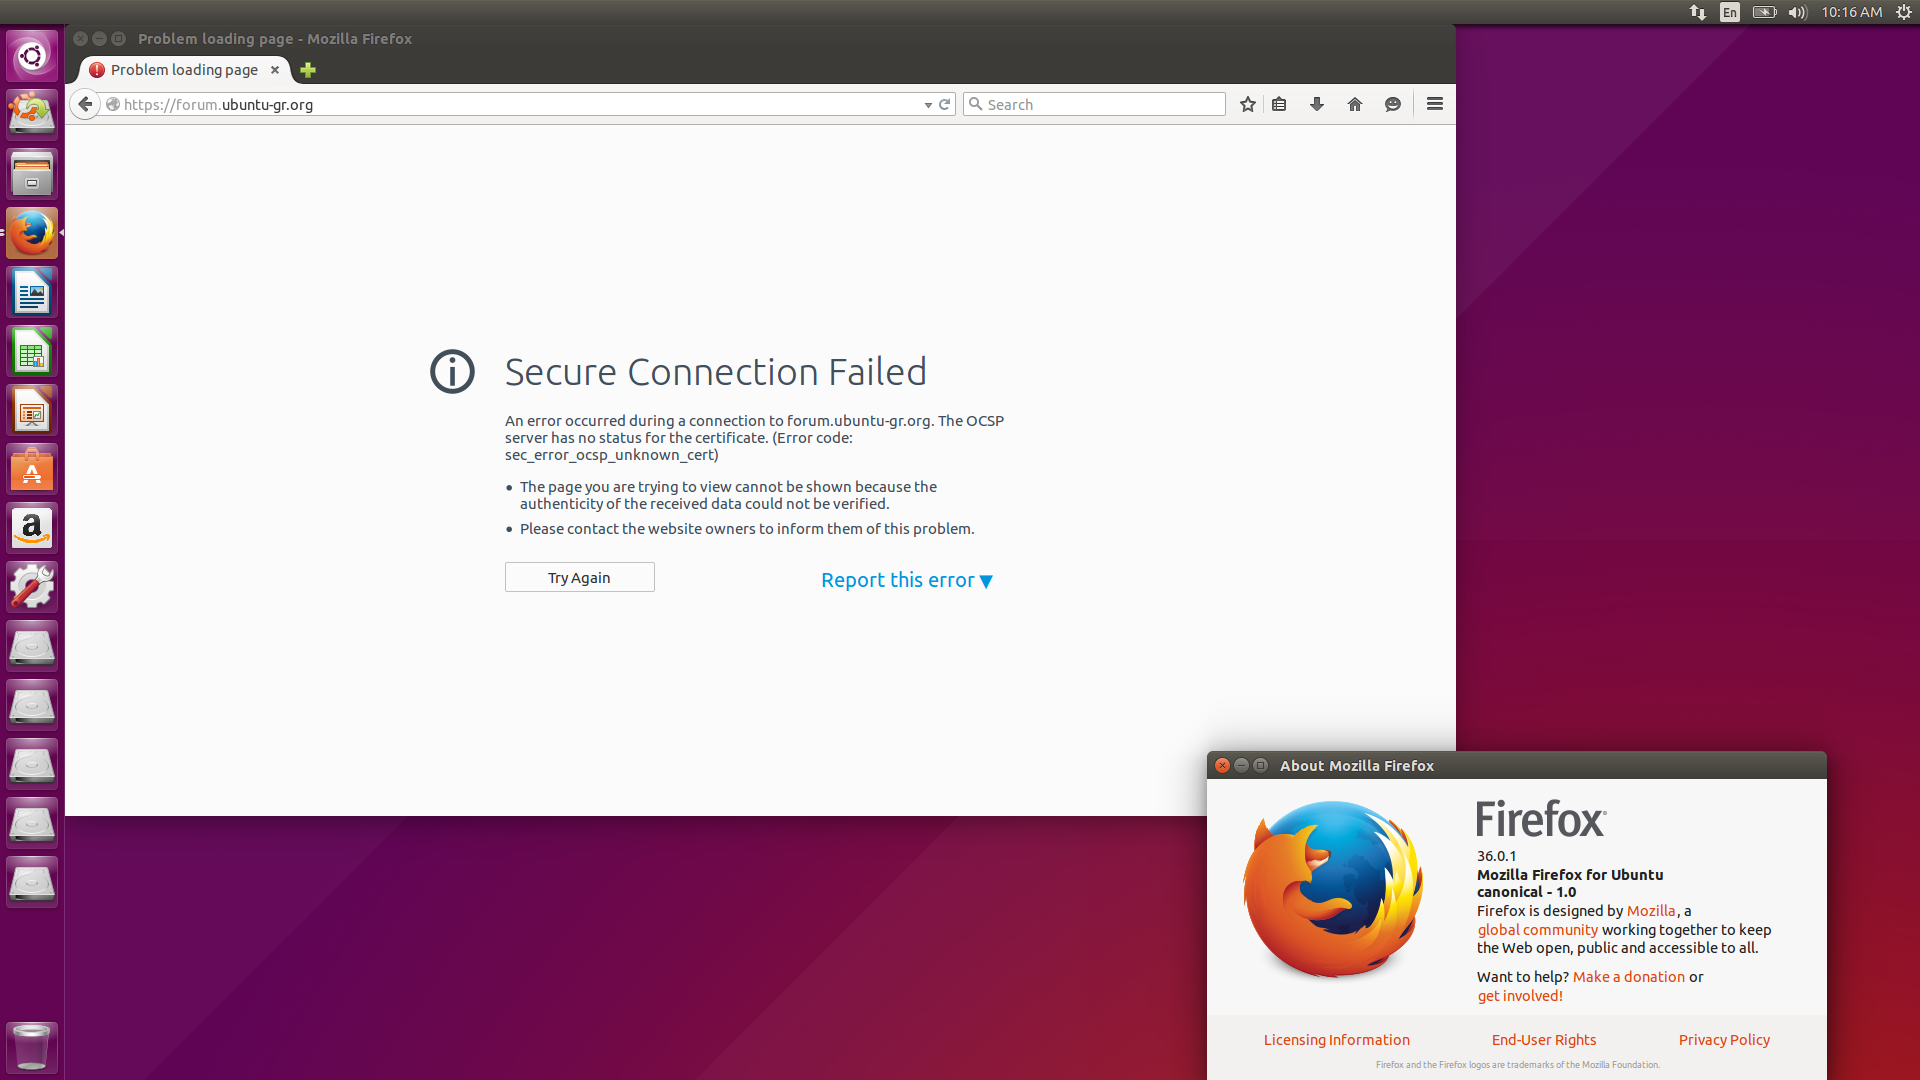
Task: Open the Trash in launcher
Action: coord(32,1046)
